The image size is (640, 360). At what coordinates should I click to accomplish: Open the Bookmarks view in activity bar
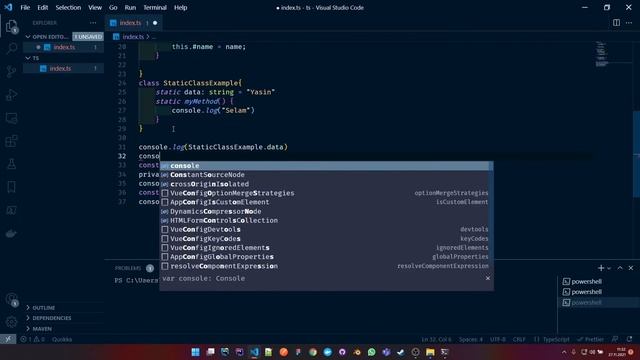11,187
